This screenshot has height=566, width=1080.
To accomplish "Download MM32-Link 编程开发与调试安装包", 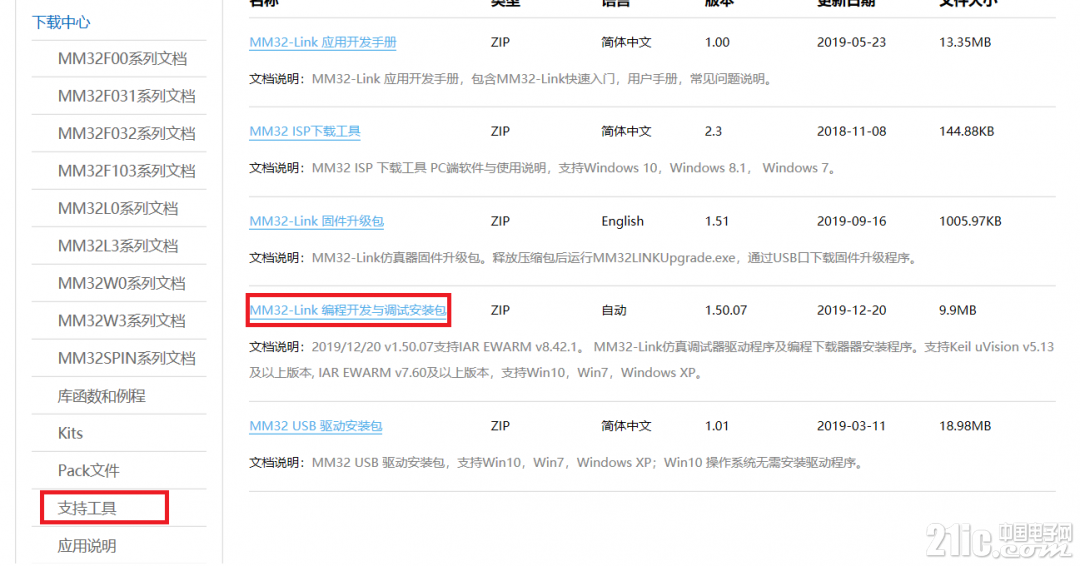I will click(348, 310).
